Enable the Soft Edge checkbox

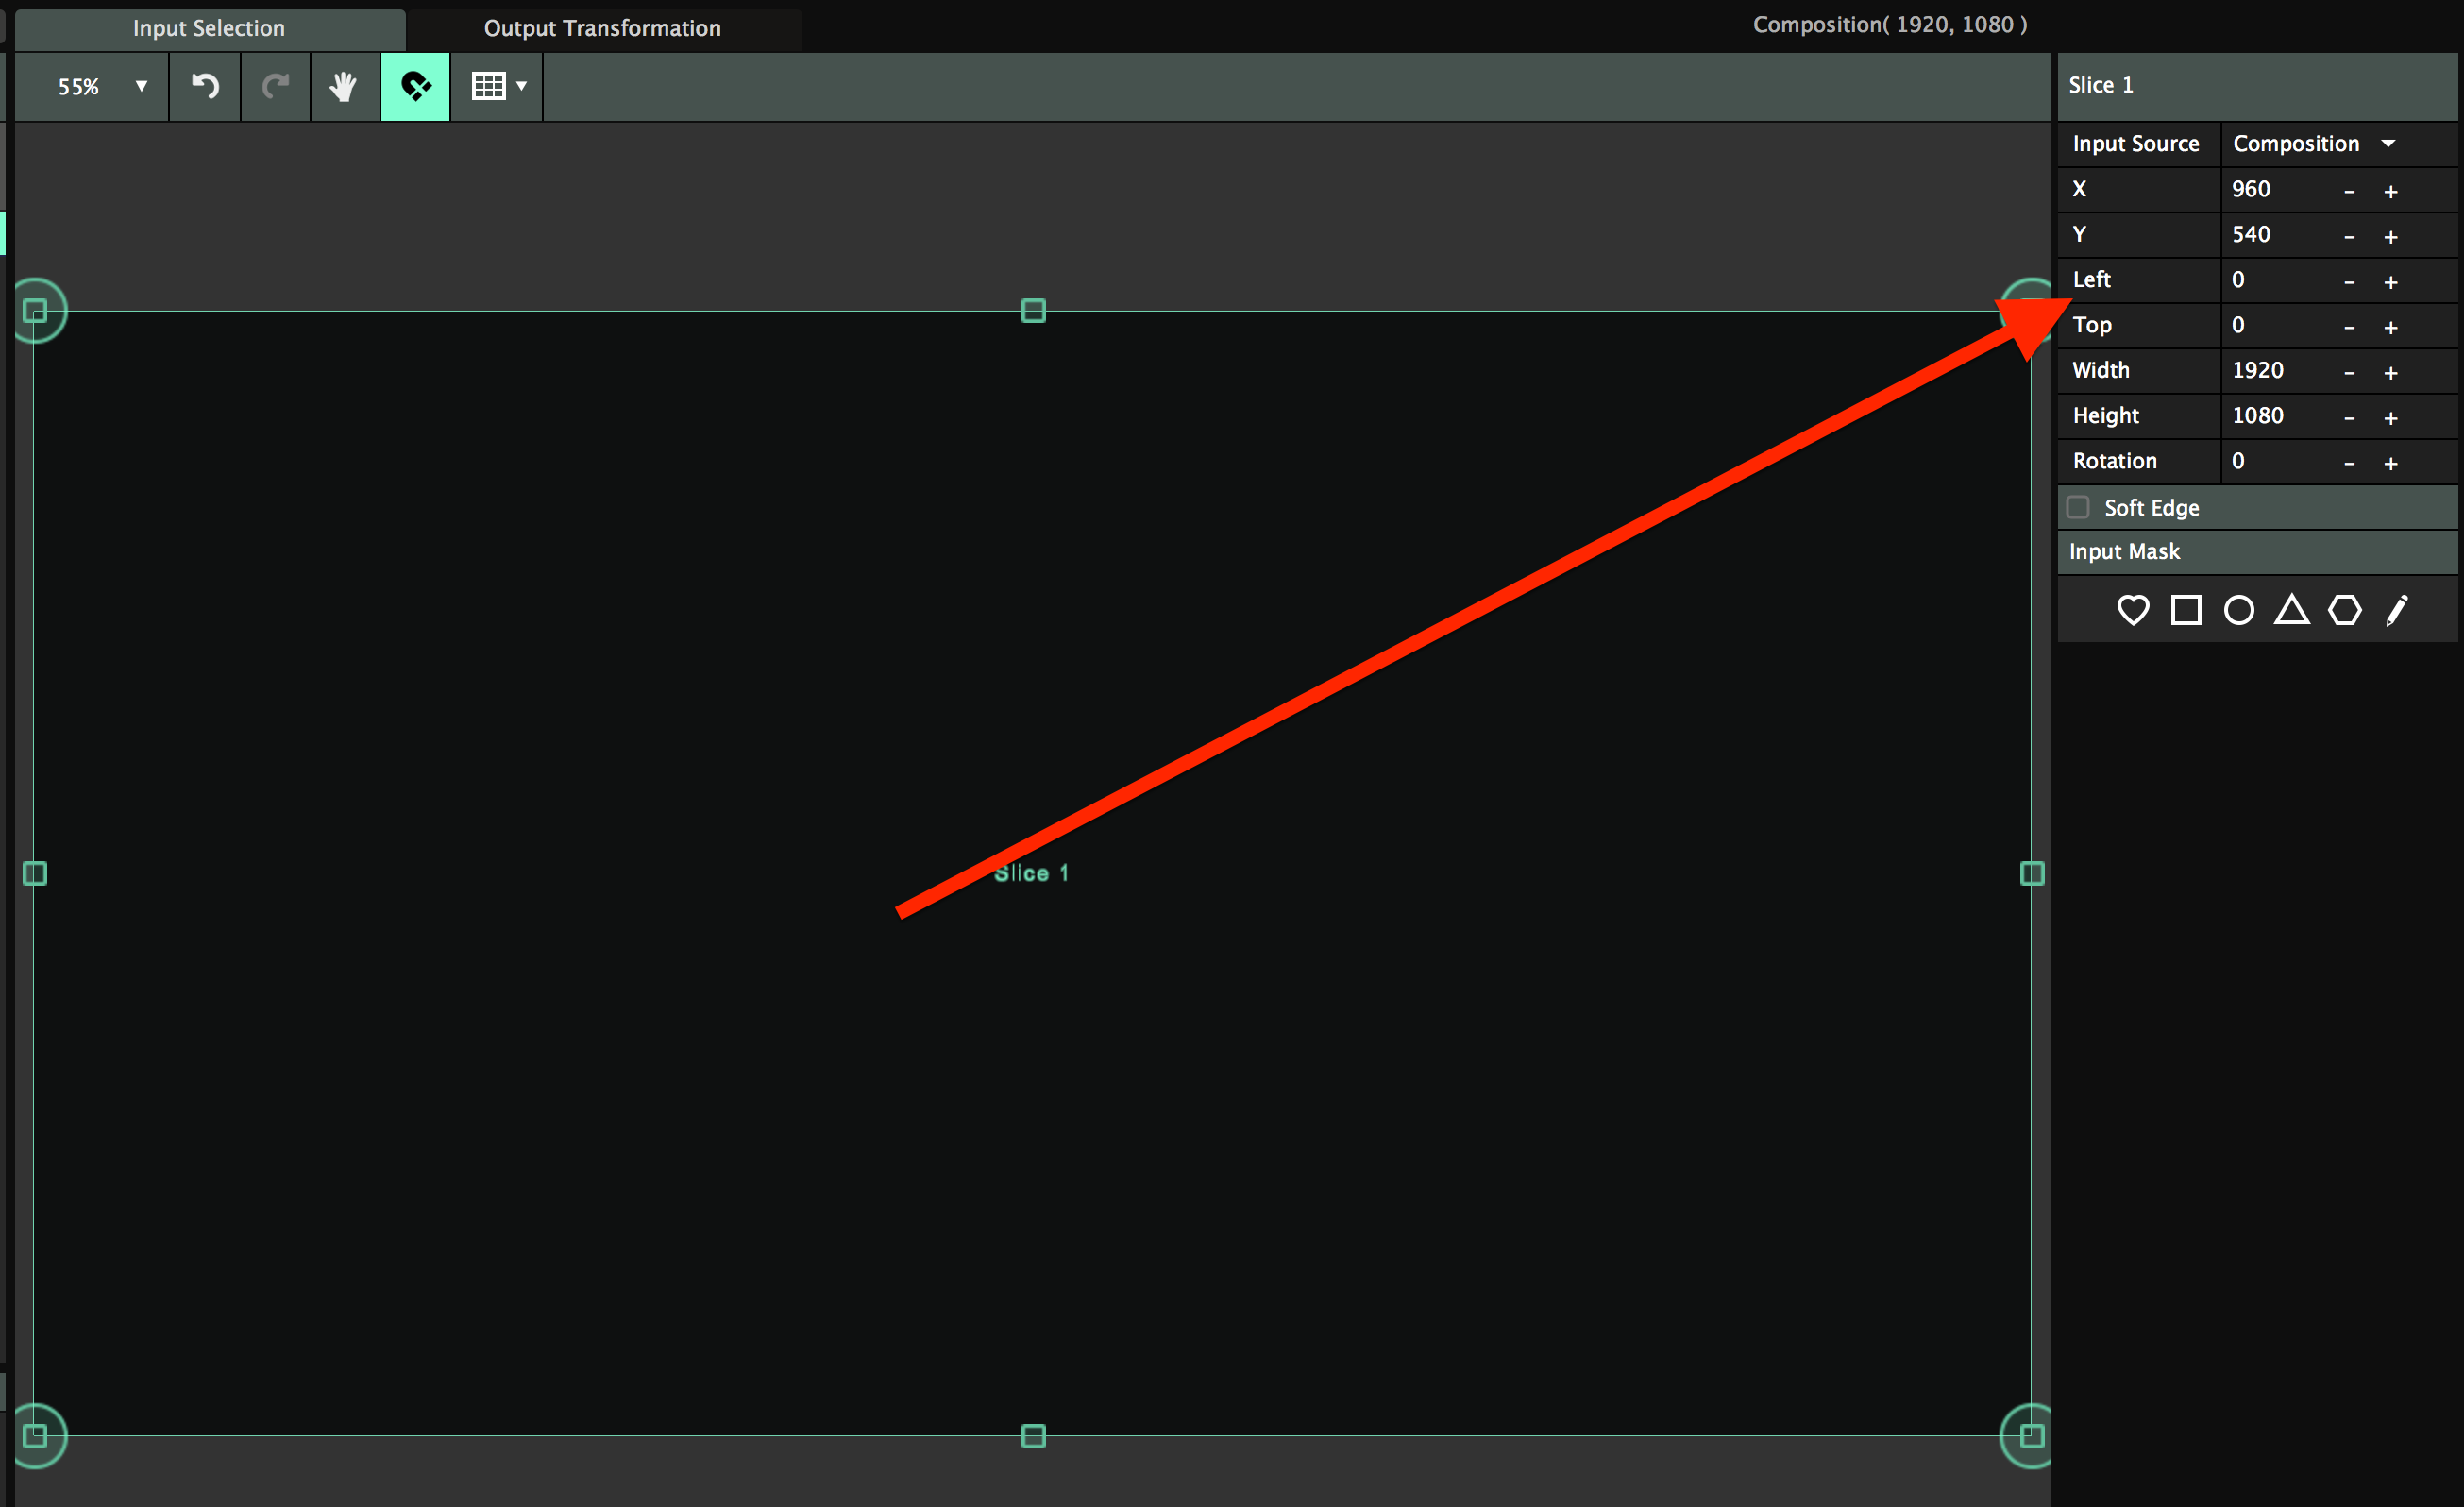click(2079, 507)
